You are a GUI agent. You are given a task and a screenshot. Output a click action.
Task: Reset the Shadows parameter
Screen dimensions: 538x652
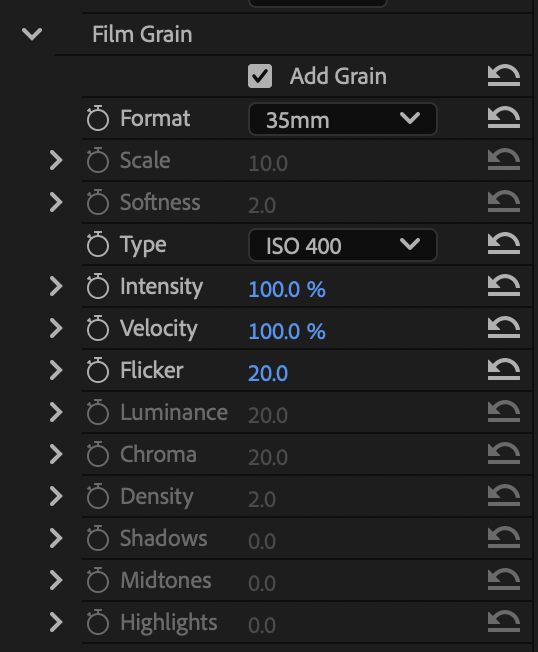tap(503, 538)
